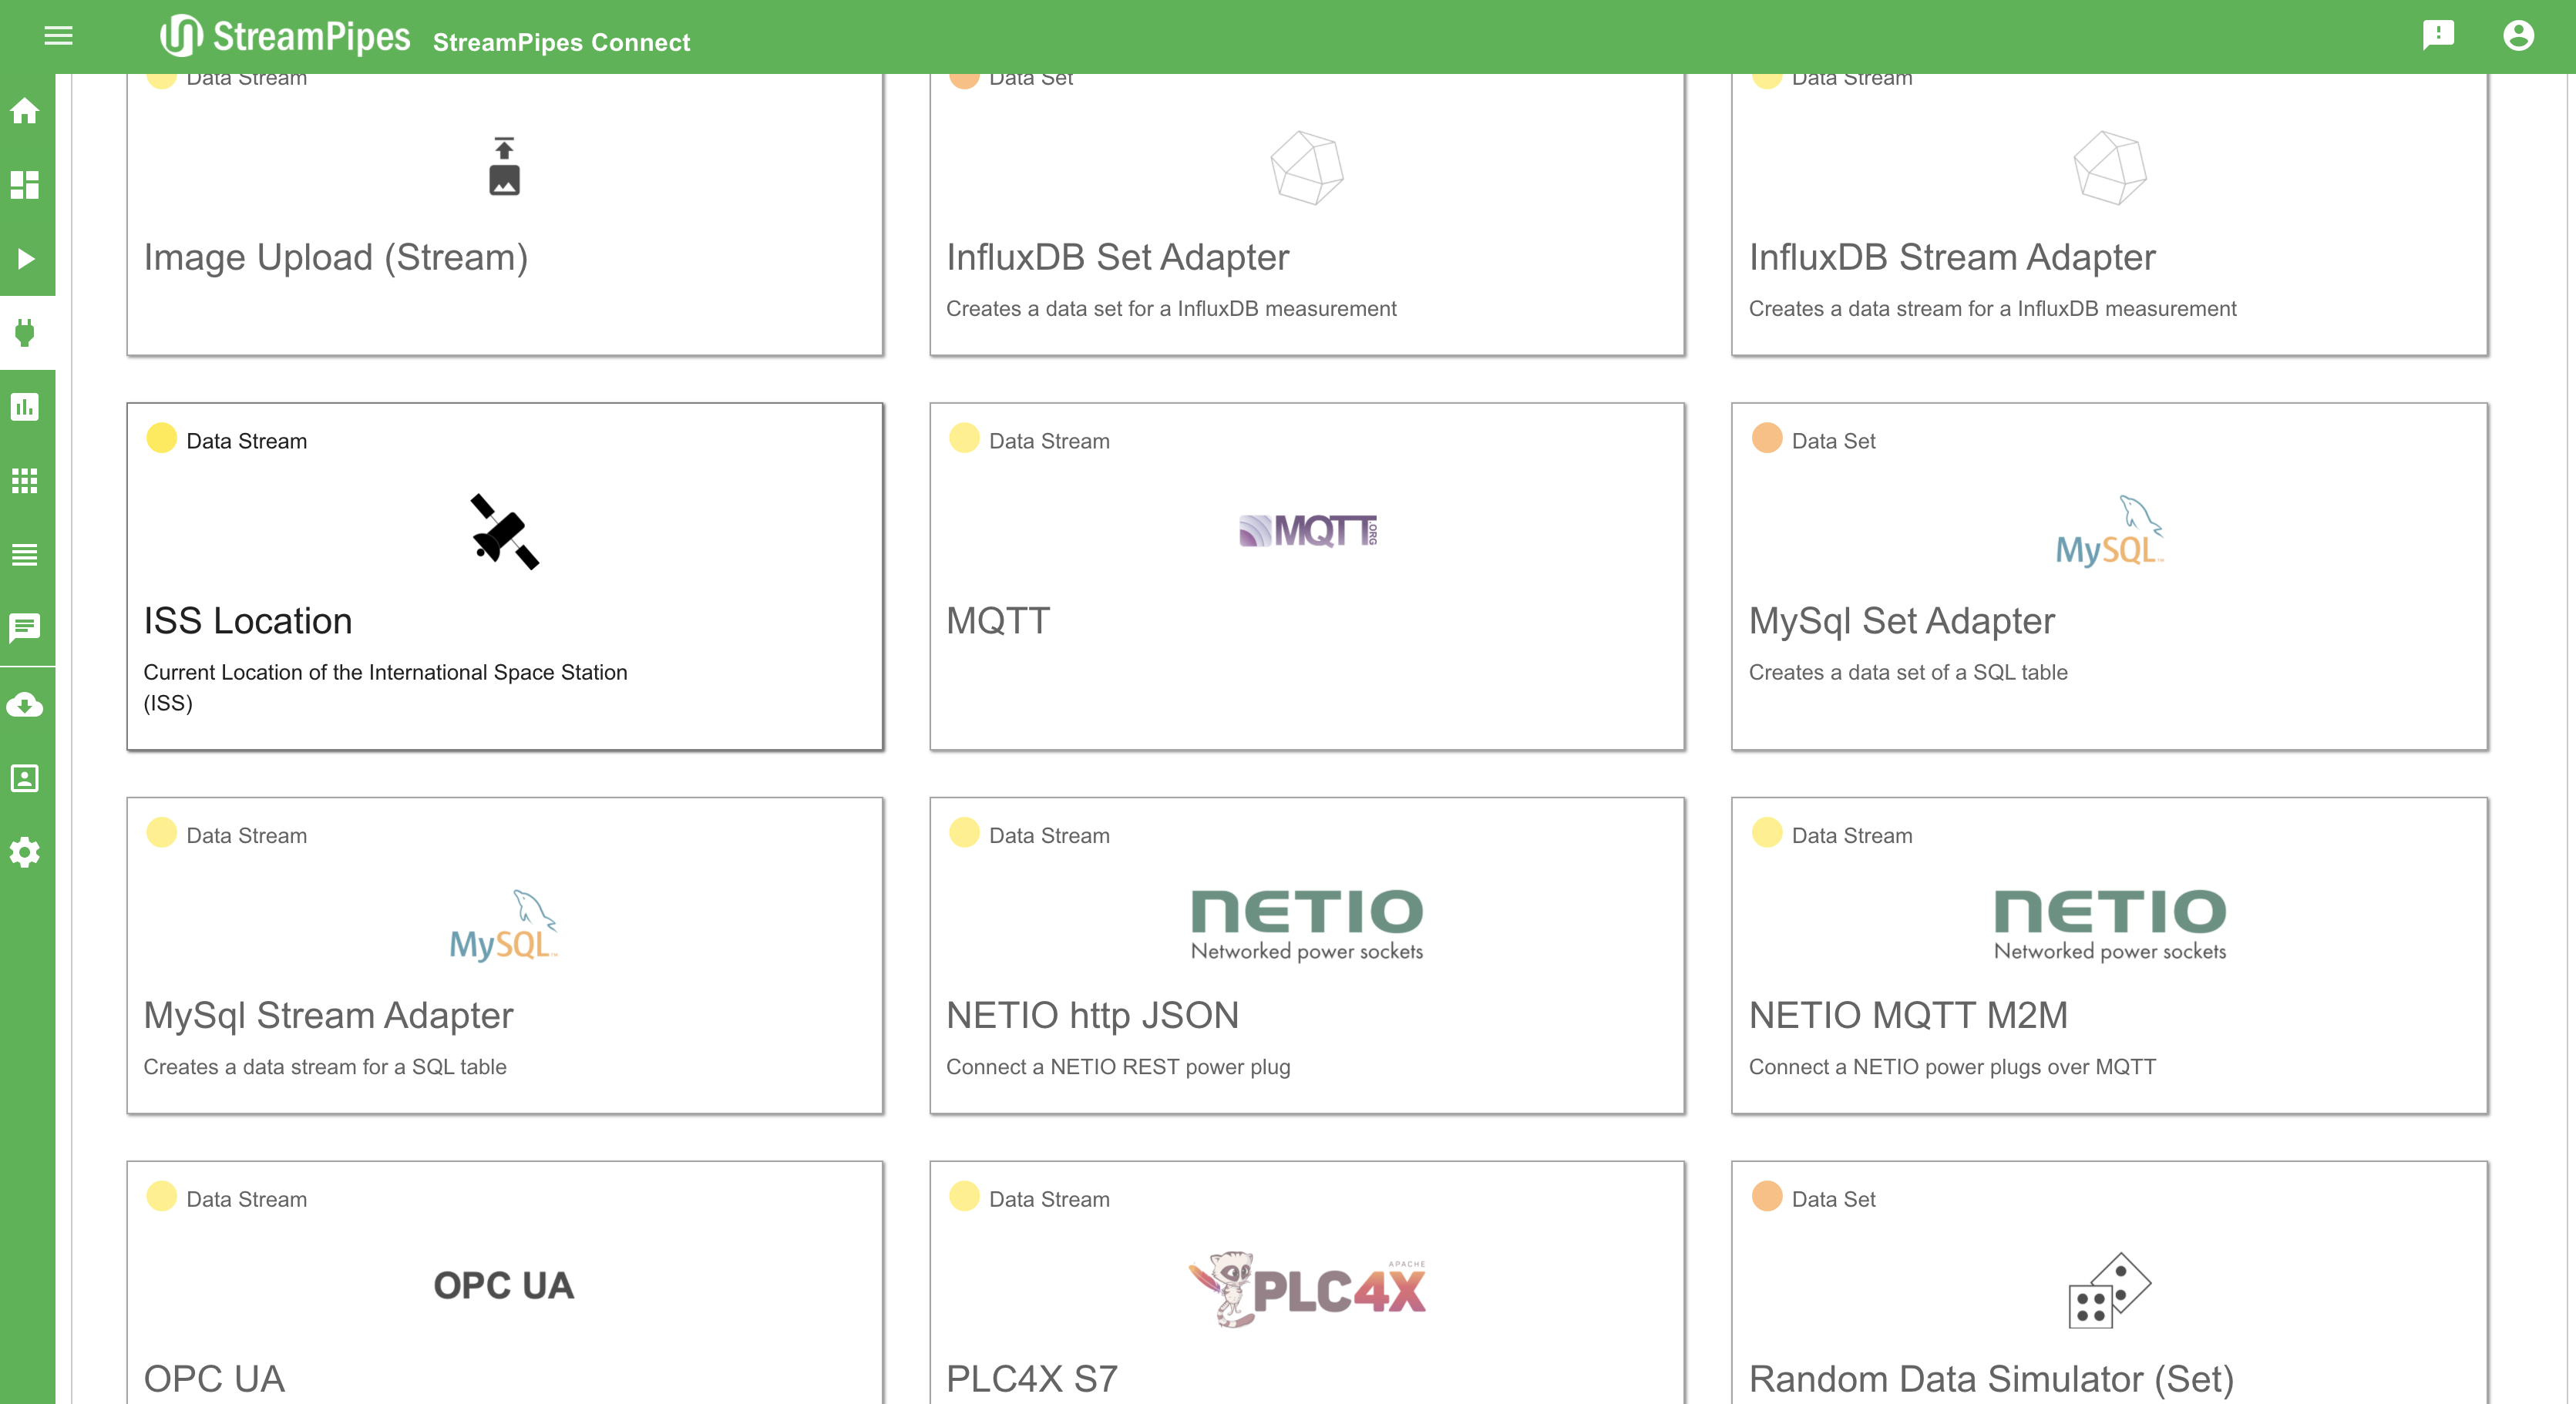Select the ISS Location adapter card
Viewport: 2576px width, 1404px height.
[504, 576]
